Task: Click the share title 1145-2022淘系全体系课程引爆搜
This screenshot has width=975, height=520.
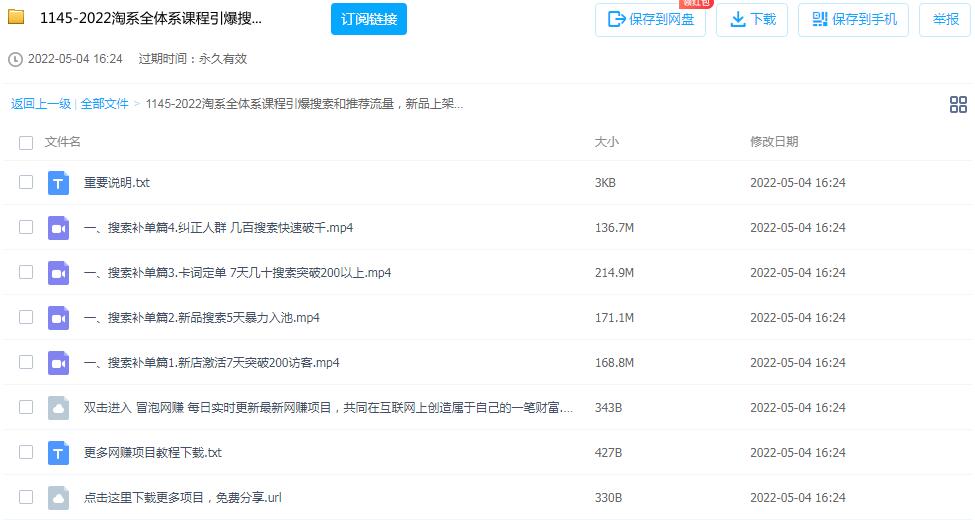Action: (150, 18)
